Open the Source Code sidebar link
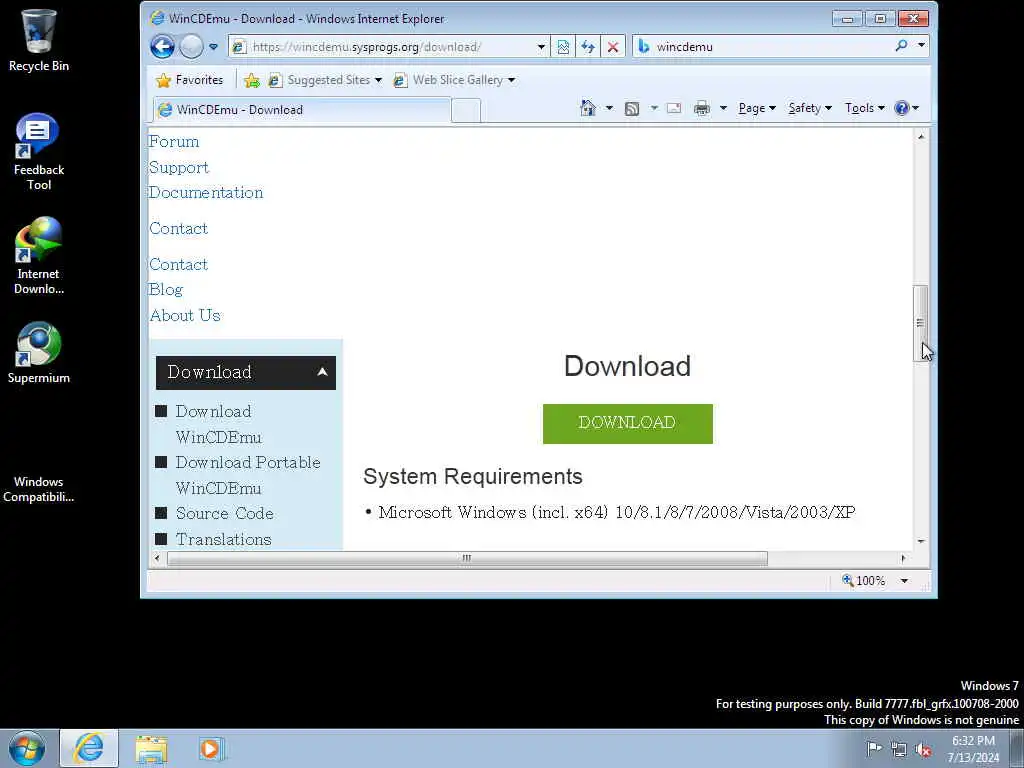 point(224,513)
